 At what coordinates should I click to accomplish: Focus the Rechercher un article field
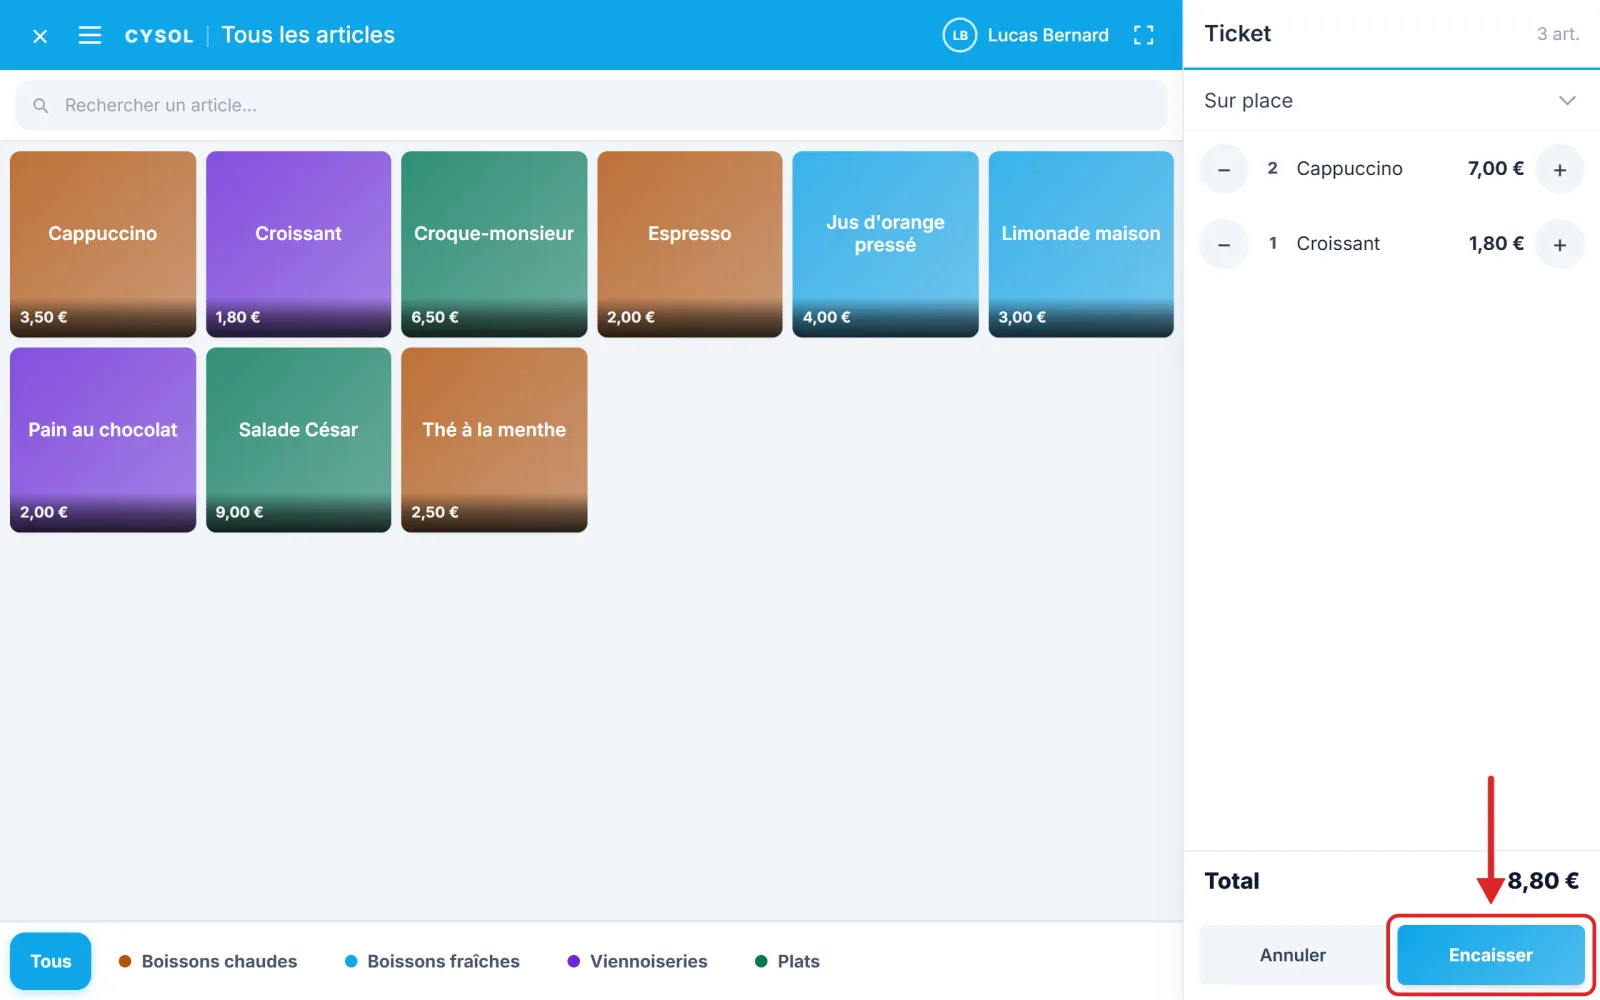point(591,105)
